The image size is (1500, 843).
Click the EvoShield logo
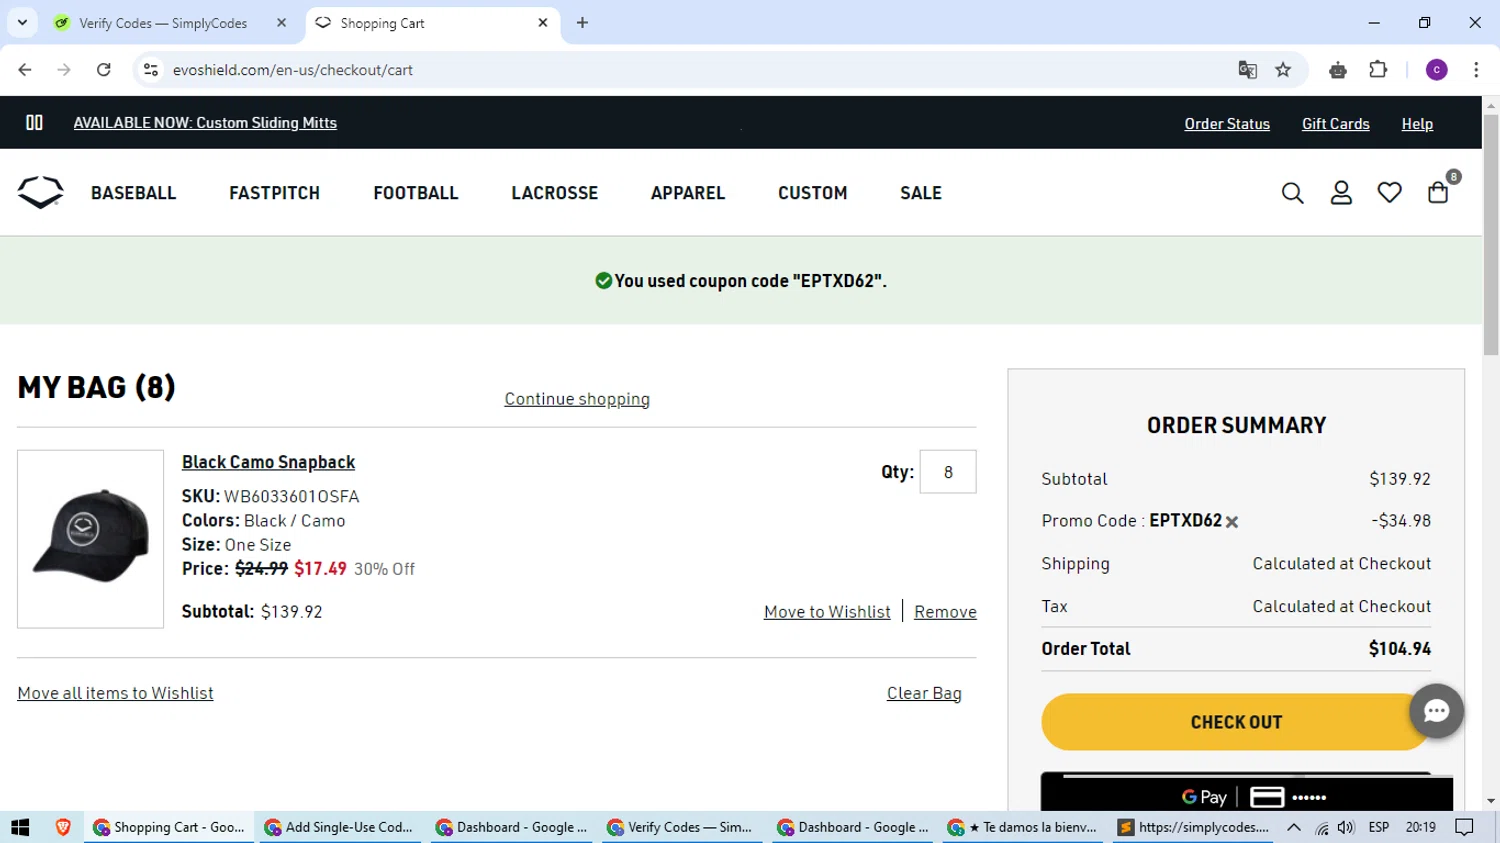(x=40, y=192)
